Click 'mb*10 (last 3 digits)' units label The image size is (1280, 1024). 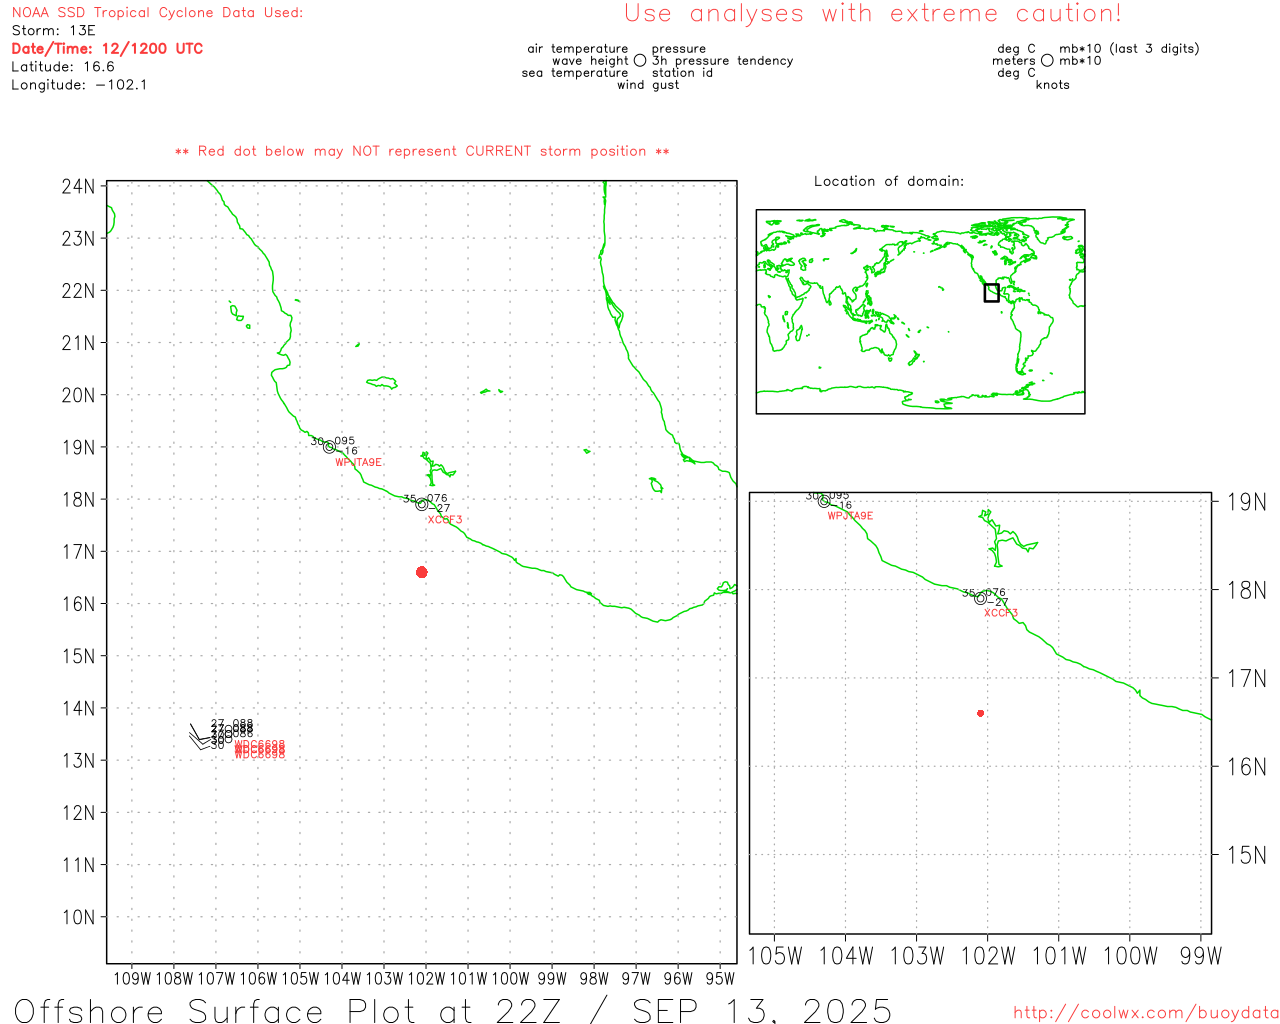click(1129, 49)
